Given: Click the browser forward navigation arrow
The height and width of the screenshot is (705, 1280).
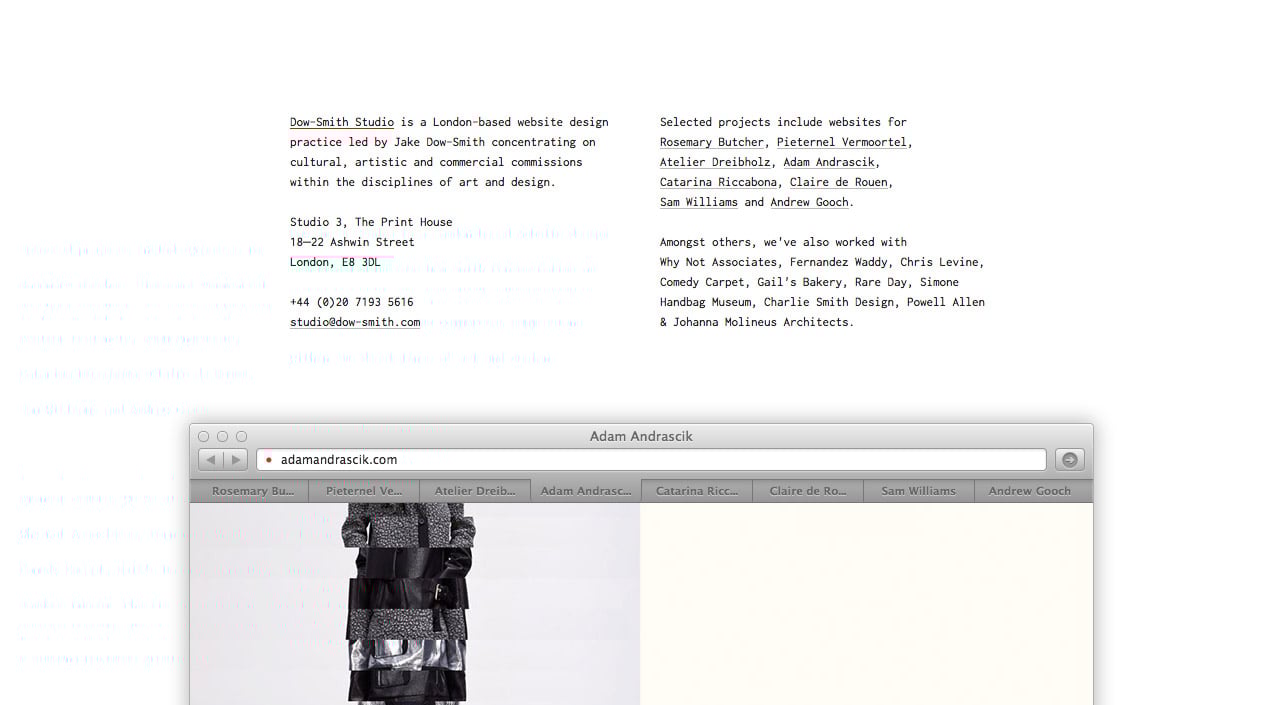Looking at the screenshot, I should pyautogui.click(x=236, y=459).
